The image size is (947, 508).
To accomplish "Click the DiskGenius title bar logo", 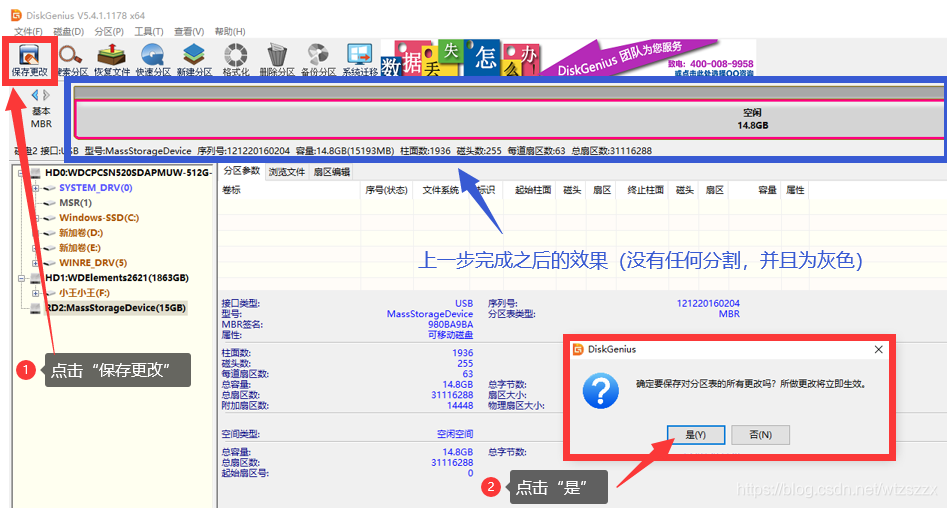I will [16, 15].
